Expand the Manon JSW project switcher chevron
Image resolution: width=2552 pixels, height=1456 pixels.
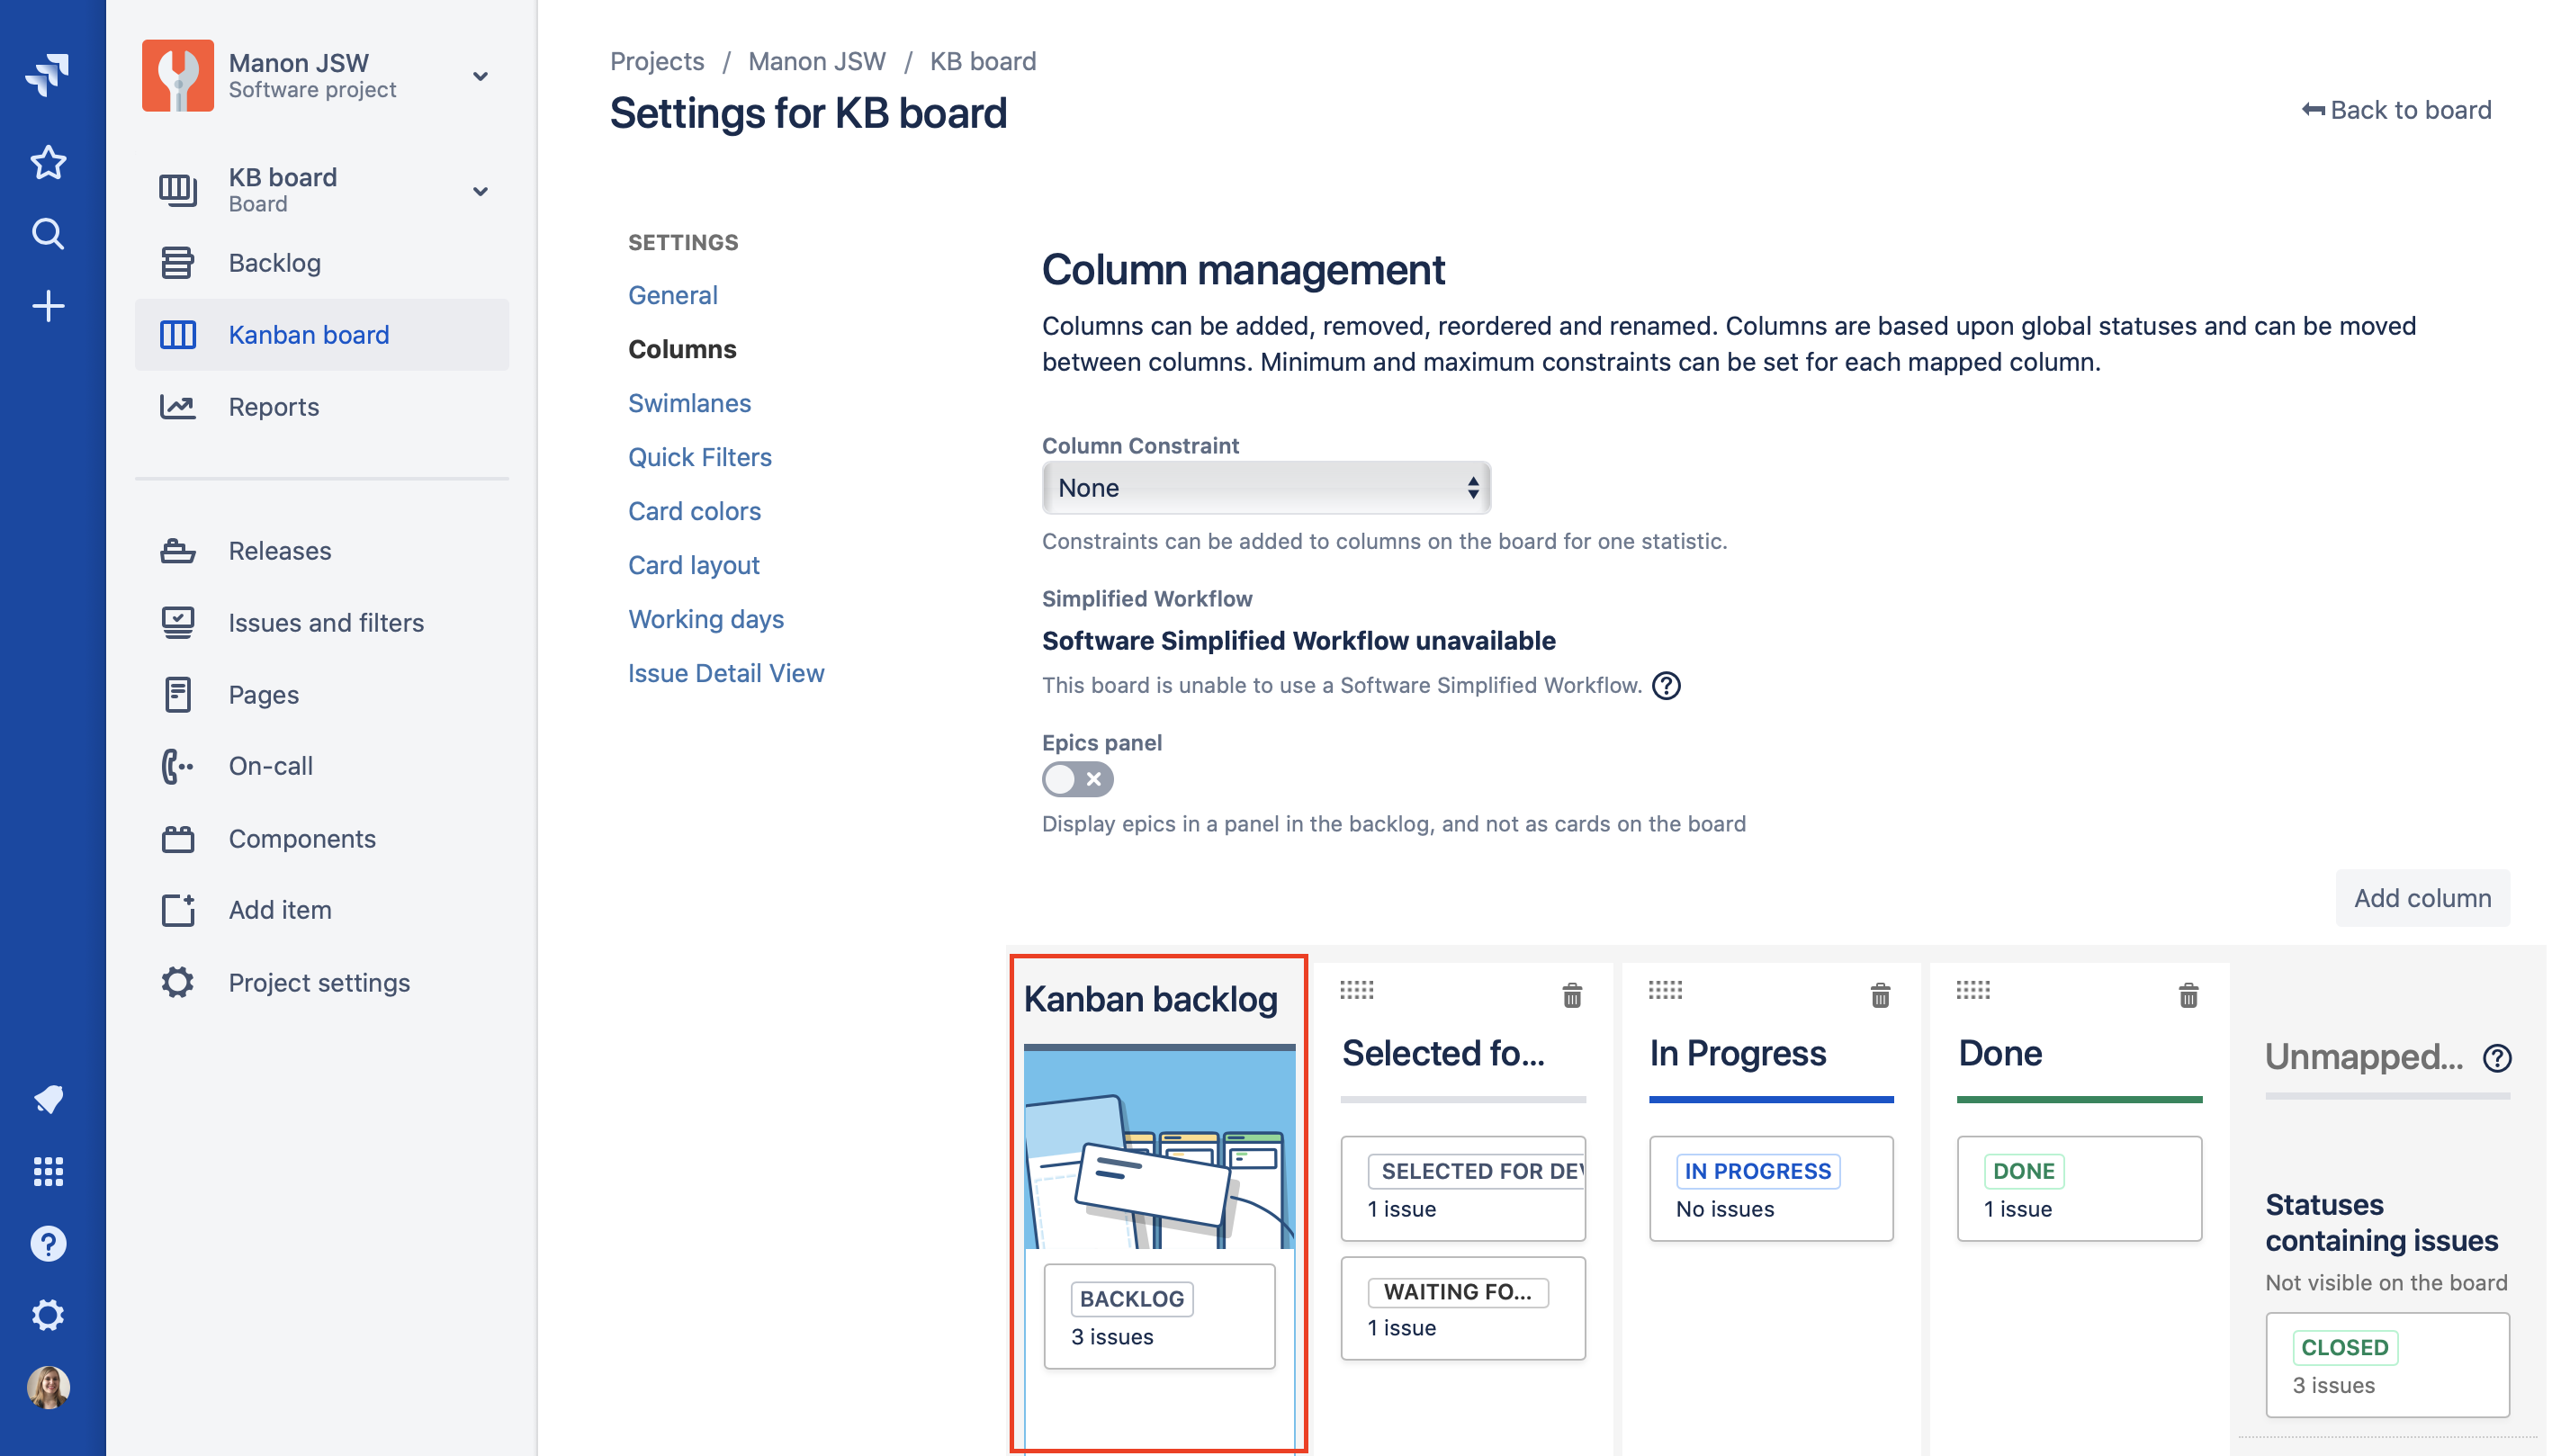[x=480, y=76]
